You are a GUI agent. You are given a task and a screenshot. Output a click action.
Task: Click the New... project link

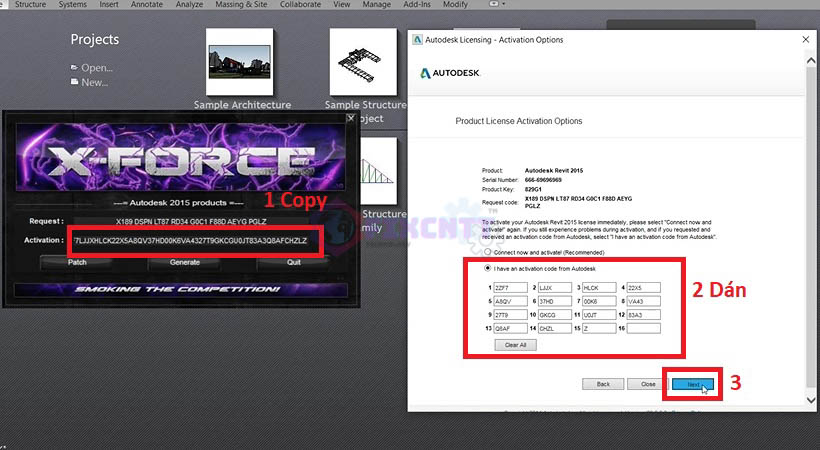95,82
